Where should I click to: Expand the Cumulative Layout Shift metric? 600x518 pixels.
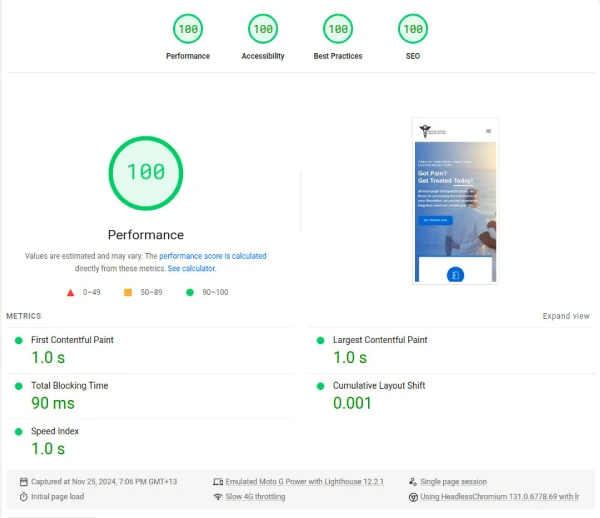coord(379,386)
